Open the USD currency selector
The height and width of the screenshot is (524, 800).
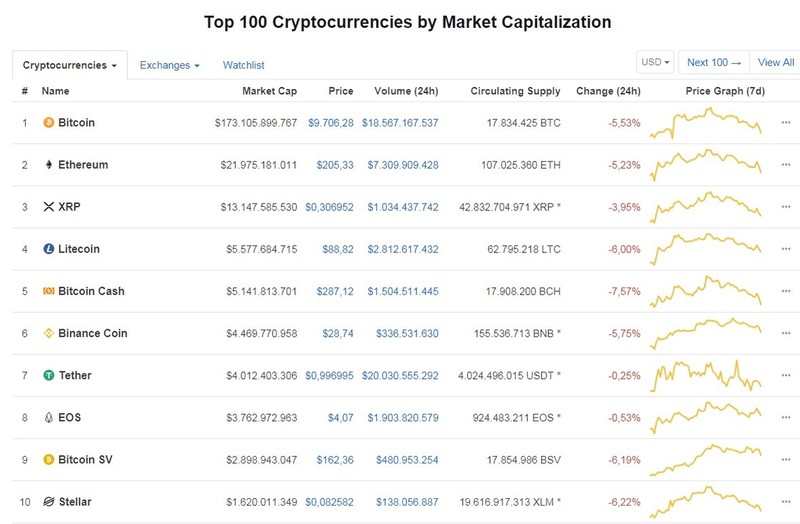point(655,62)
